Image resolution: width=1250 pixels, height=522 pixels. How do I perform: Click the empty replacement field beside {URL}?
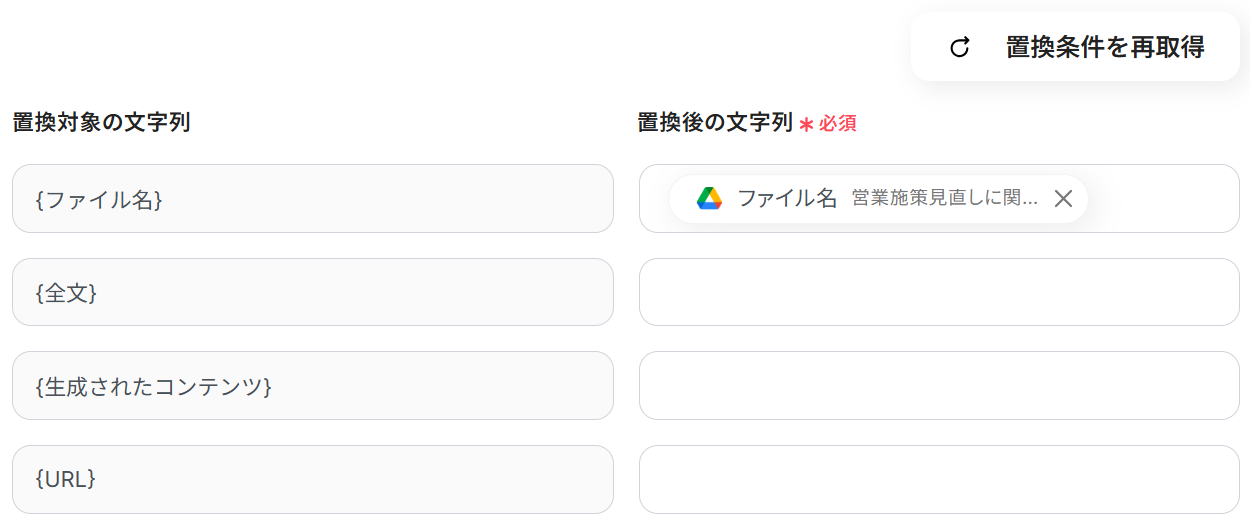938,479
